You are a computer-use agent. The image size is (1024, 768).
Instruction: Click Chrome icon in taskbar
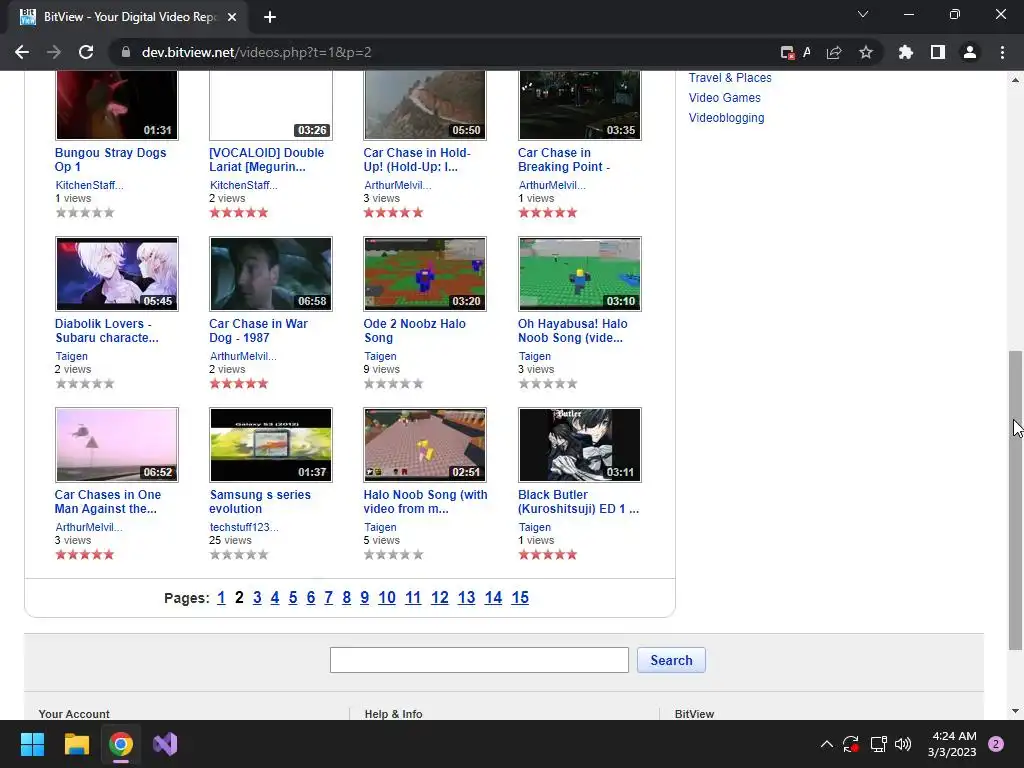(121, 744)
